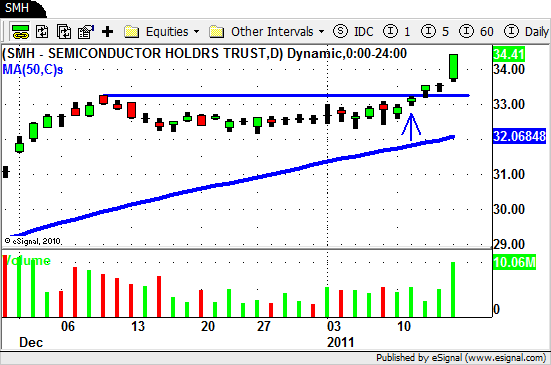551x365 pixels.
Task: Open the chart properties icon
Action: (86, 32)
